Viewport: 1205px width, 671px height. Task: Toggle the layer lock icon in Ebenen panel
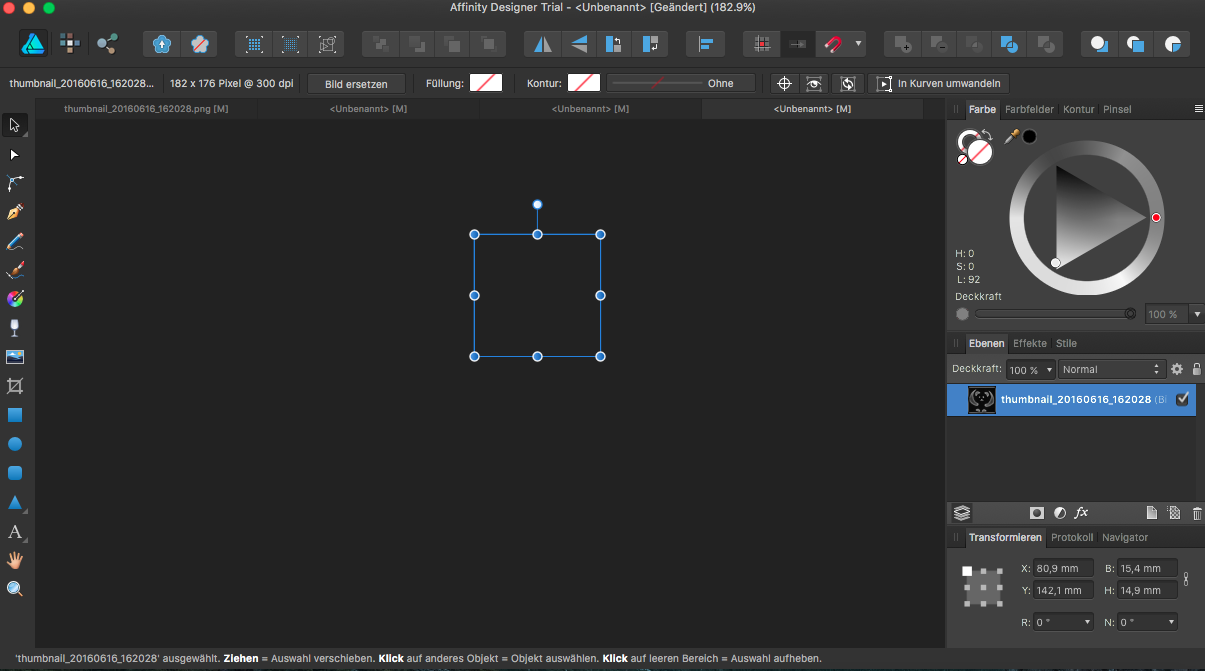[x=1197, y=368]
